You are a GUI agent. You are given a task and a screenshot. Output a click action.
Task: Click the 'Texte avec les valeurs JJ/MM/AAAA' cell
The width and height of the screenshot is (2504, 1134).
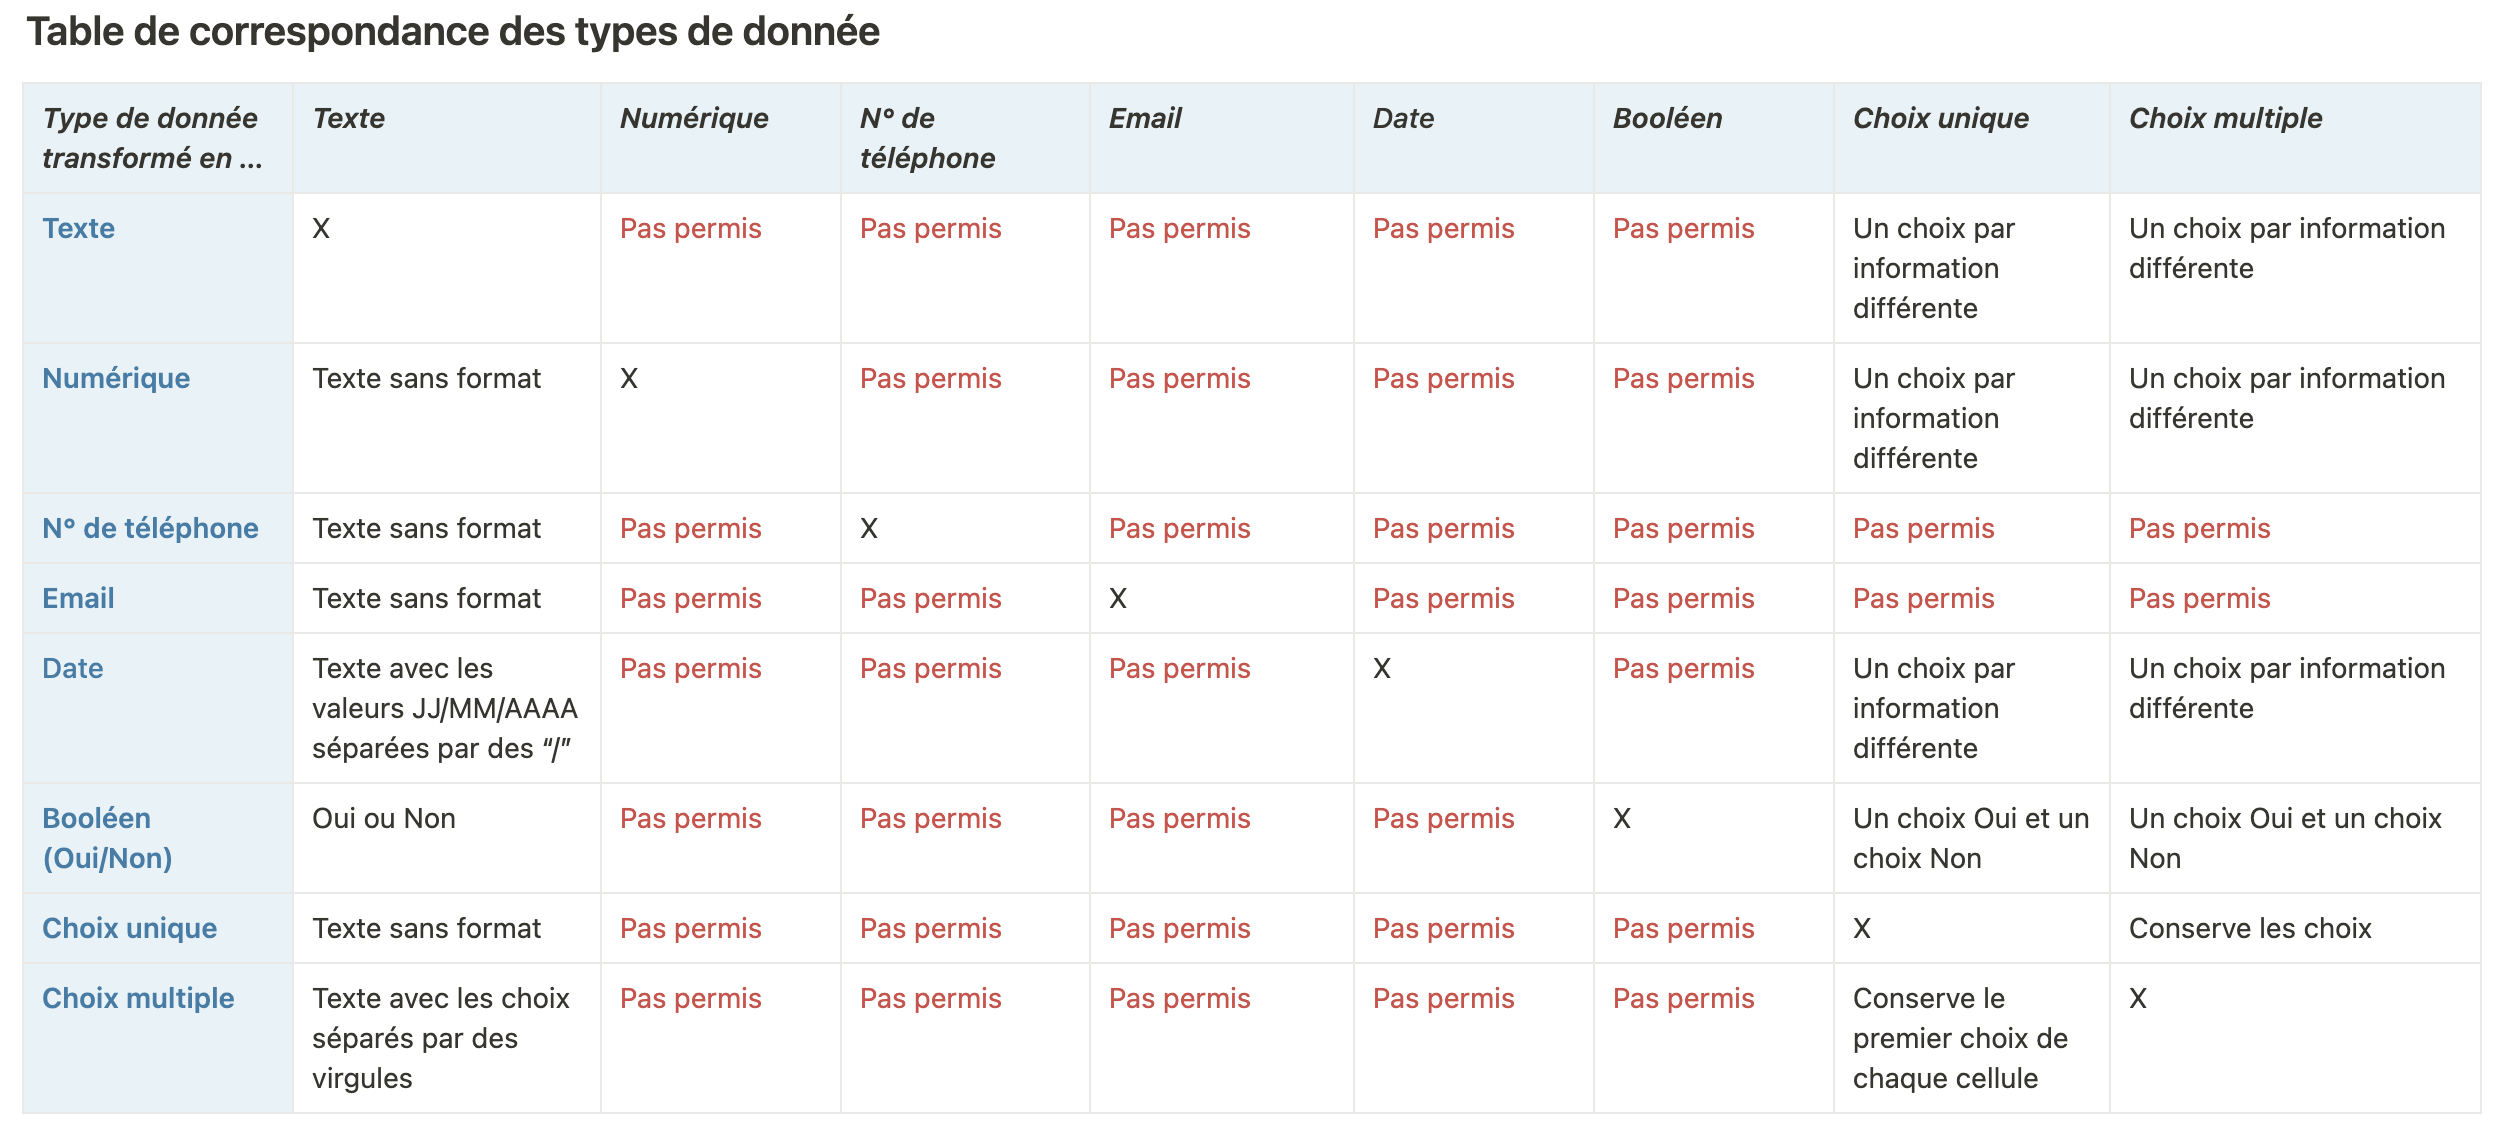[445, 708]
